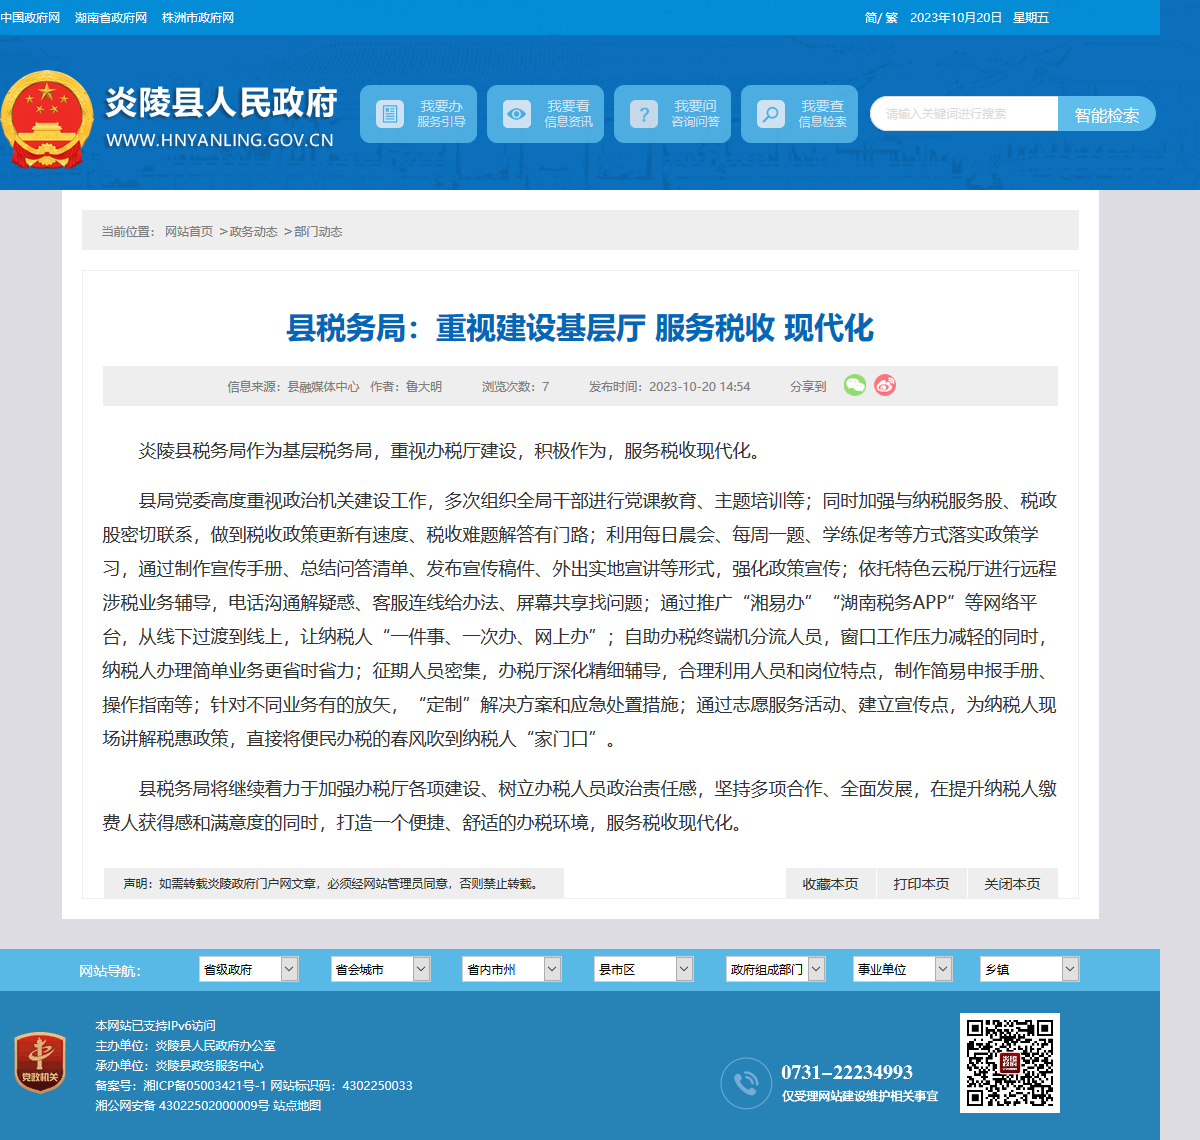1200x1140 pixels.
Task: Open the 乡镇 dropdown list
Action: tap(1030, 969)
